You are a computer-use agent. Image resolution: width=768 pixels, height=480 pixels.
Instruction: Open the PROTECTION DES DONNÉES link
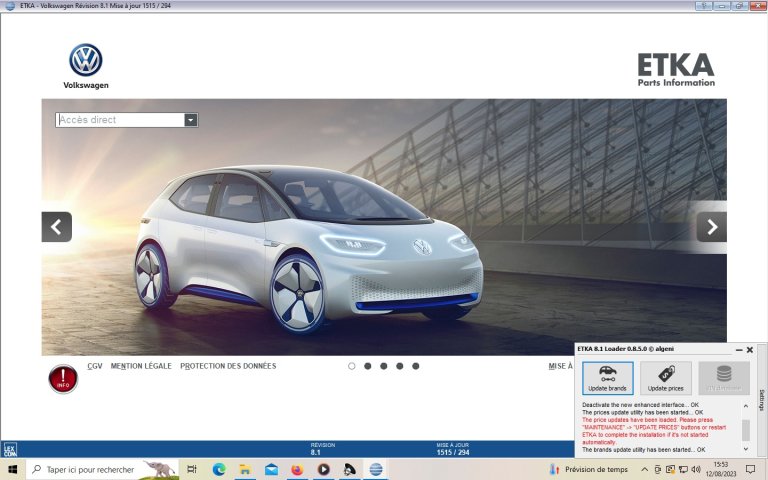(x=228, y=366)
